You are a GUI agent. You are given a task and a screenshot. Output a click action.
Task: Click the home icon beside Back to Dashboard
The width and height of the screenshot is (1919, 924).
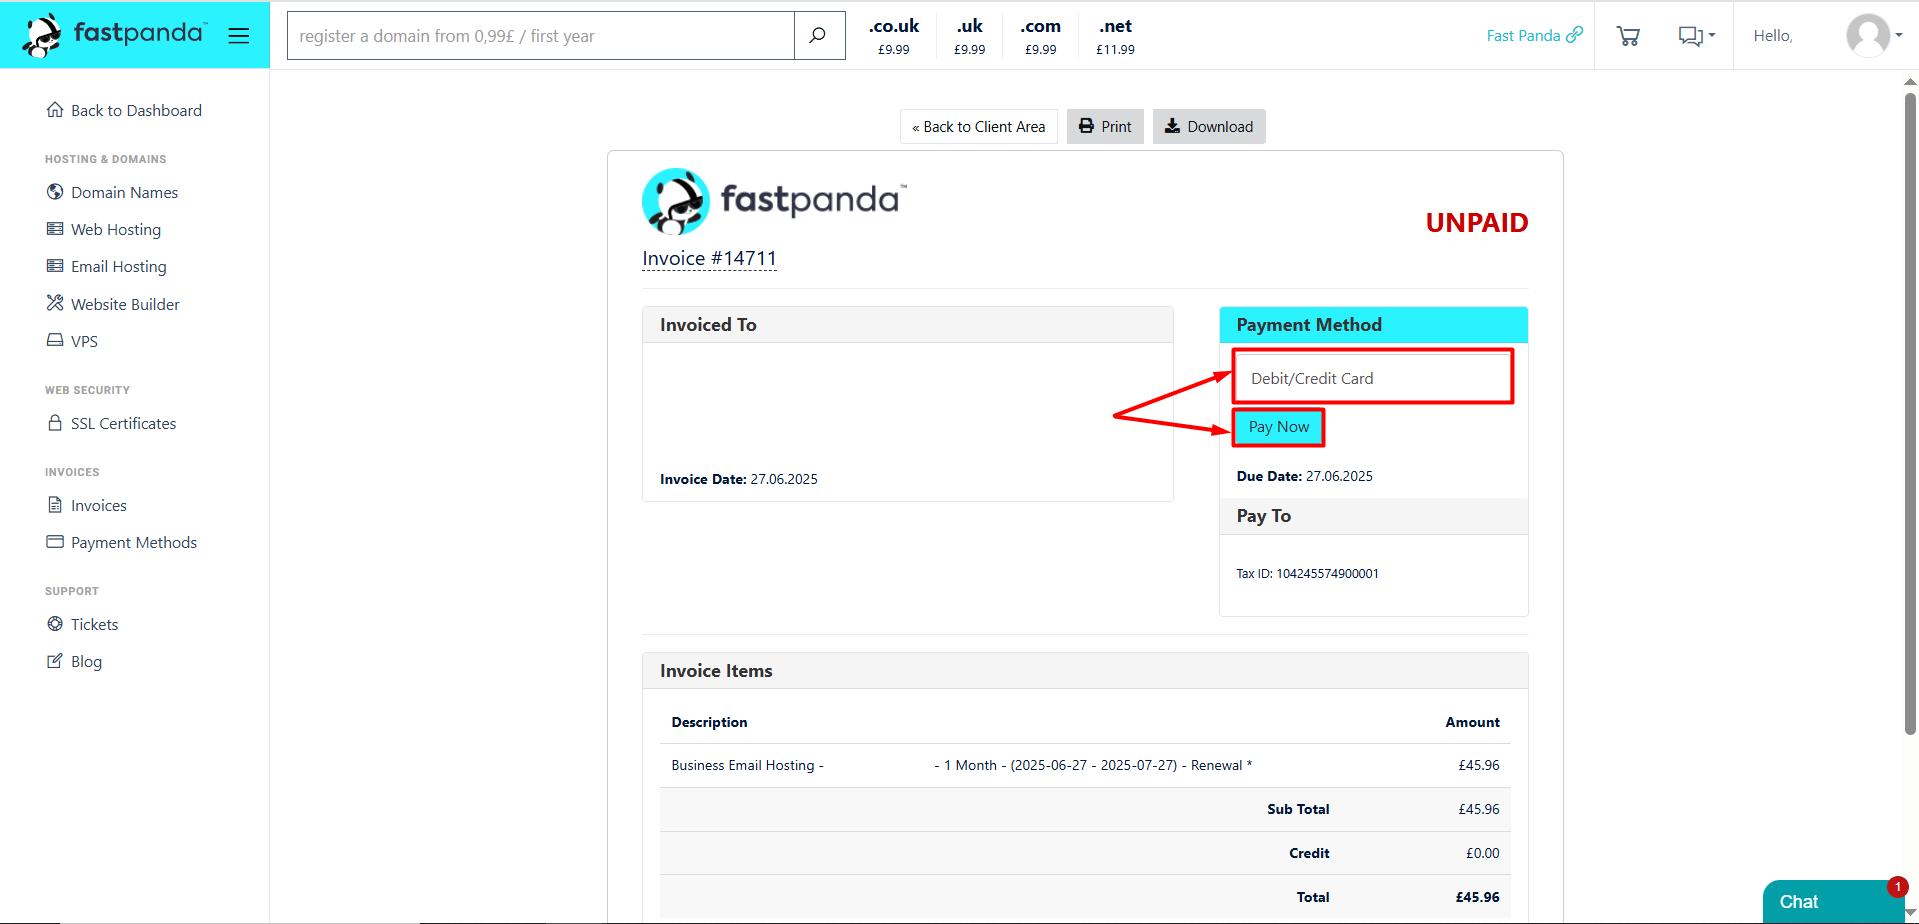tap(55, 110)
